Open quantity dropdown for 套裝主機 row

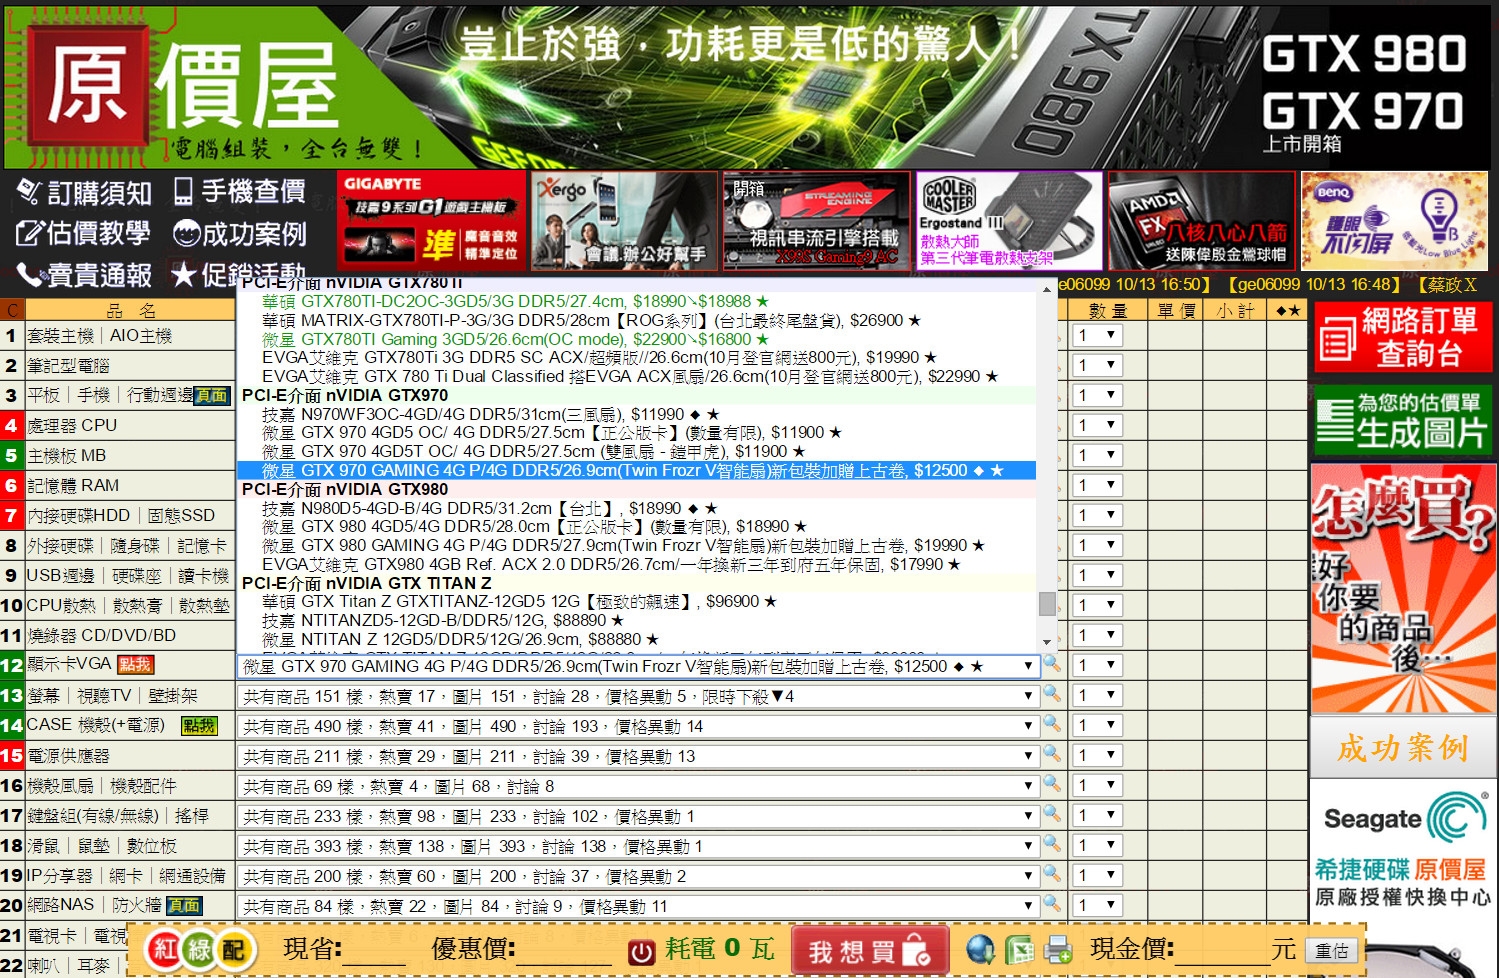pyautogui.click(x=1097, y=335)
